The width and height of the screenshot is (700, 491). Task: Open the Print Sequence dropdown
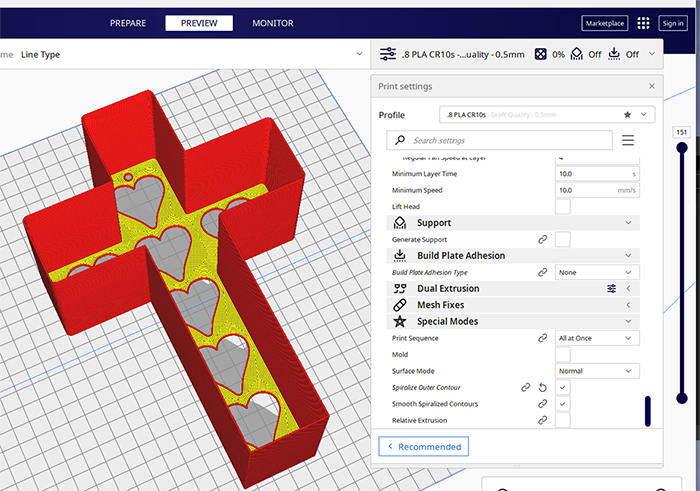click(597, 339)
